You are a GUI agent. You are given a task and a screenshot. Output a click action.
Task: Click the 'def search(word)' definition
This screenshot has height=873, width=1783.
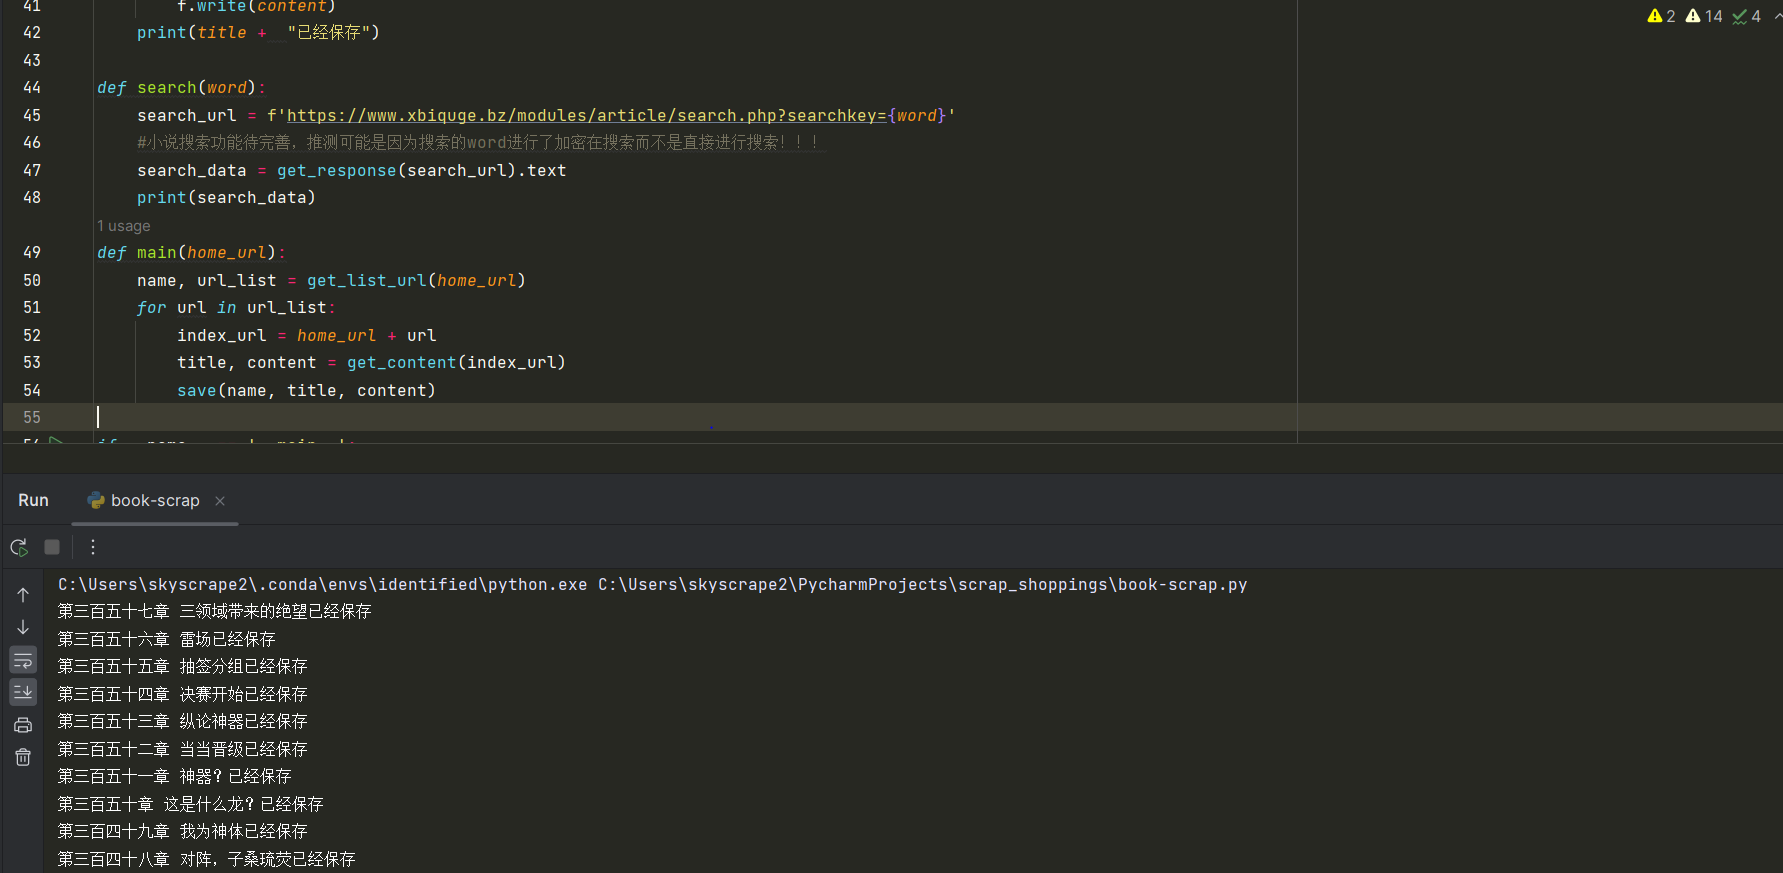tap(181, 88)
